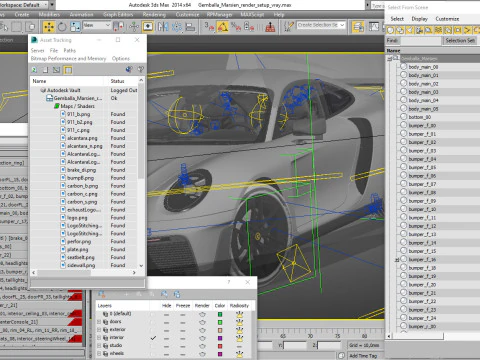
Task: Expand the exterior layer in Layers dialog
Action: (x=99, y=330)
